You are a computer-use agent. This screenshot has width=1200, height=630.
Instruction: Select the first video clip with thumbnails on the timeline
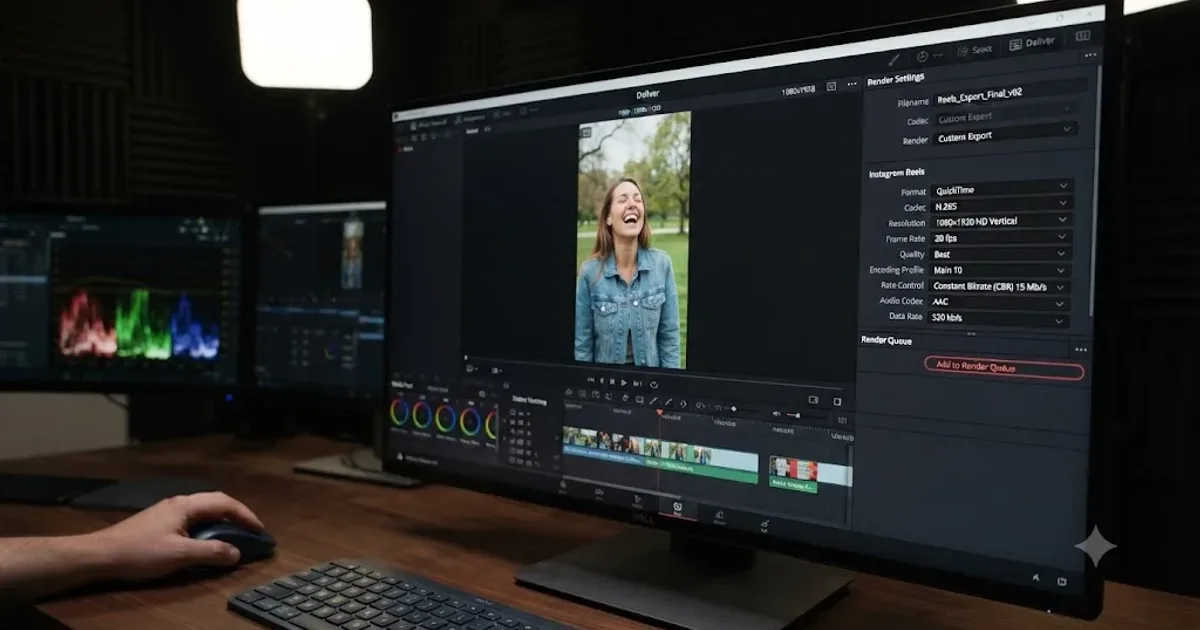coord(581,436)
